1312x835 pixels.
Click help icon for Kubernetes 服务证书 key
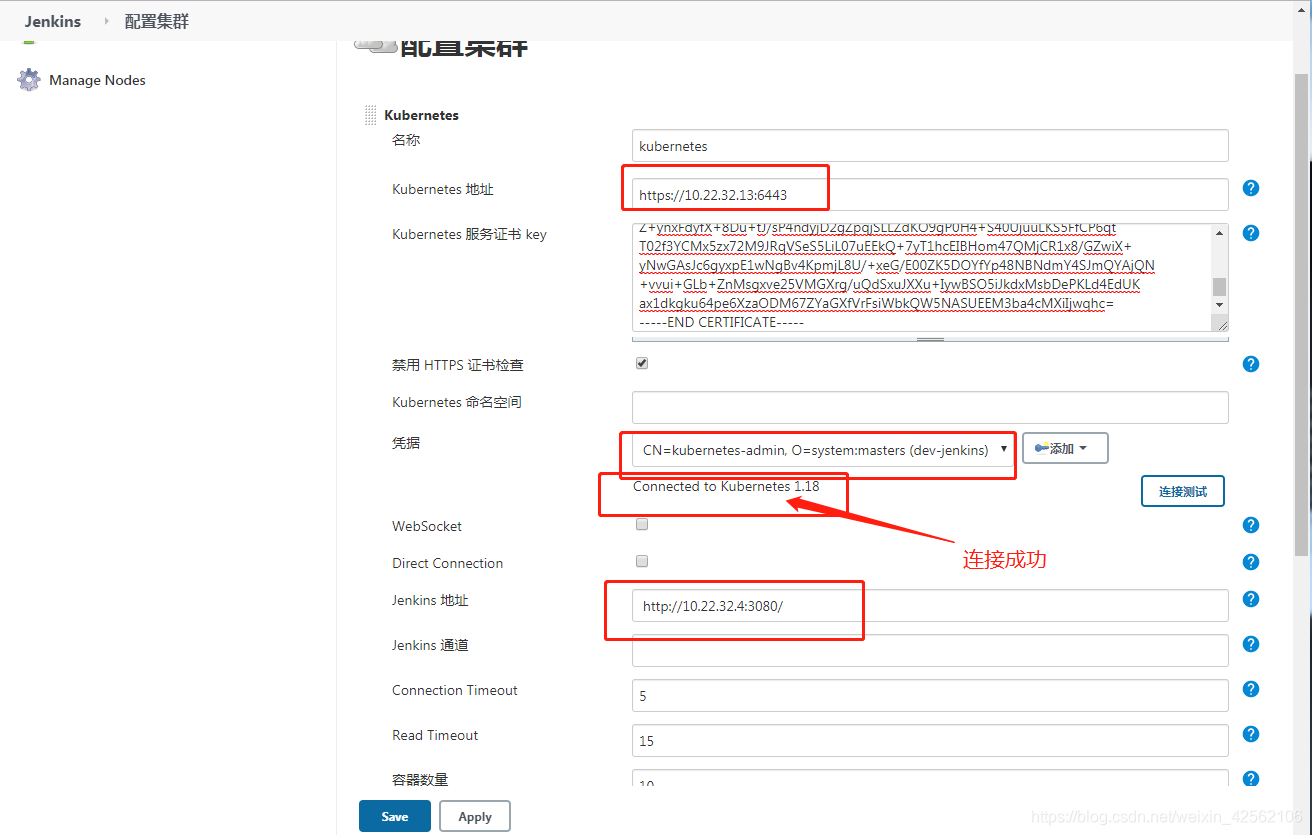1250,233
